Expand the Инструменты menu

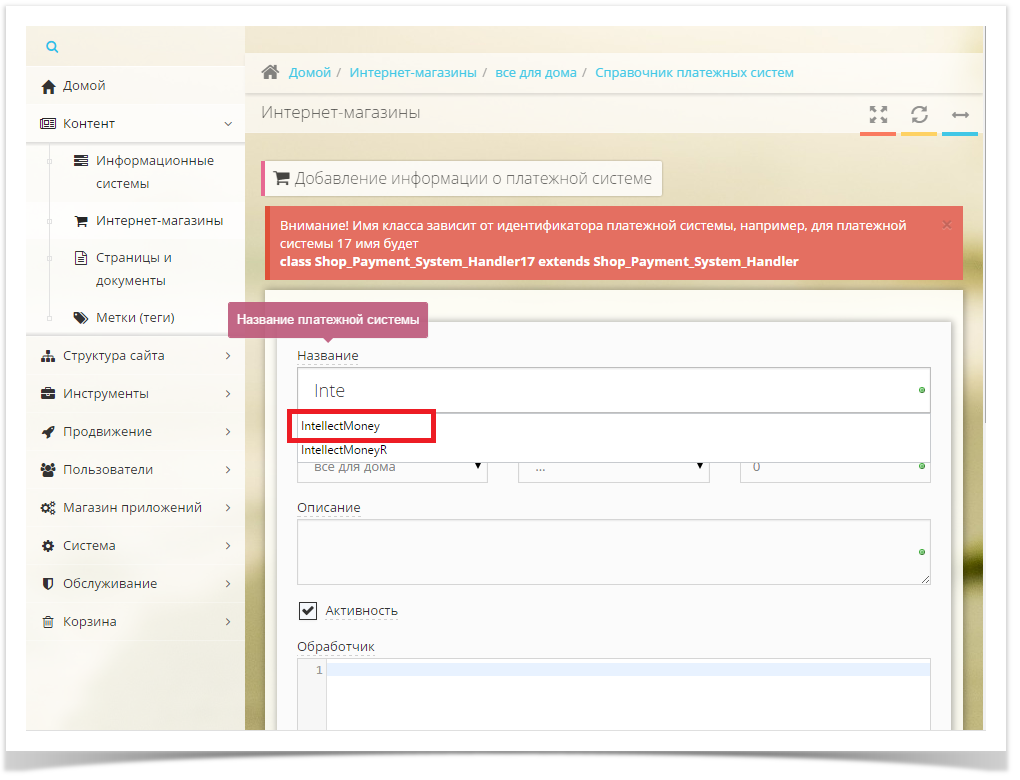pyautogui.click(x=105, y=394)
